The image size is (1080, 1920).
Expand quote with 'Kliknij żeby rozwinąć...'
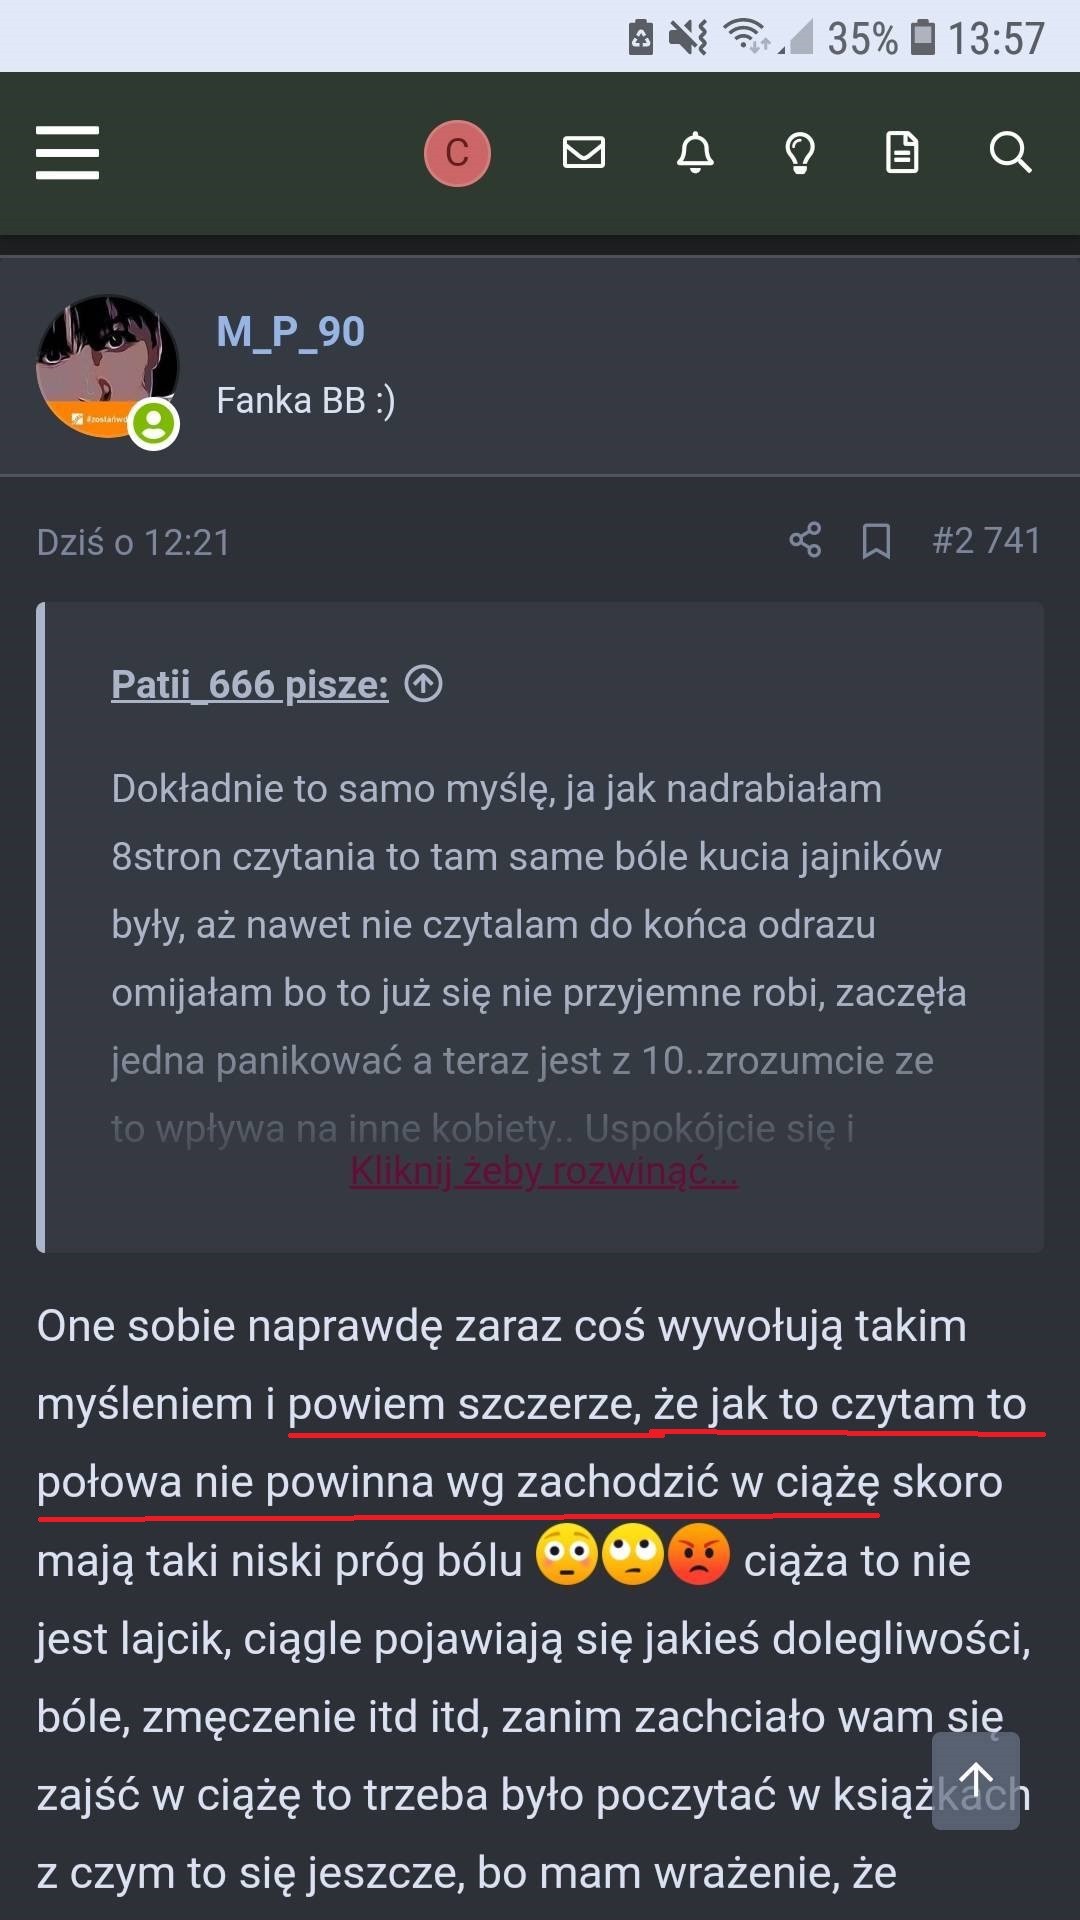coord(544,1170)
